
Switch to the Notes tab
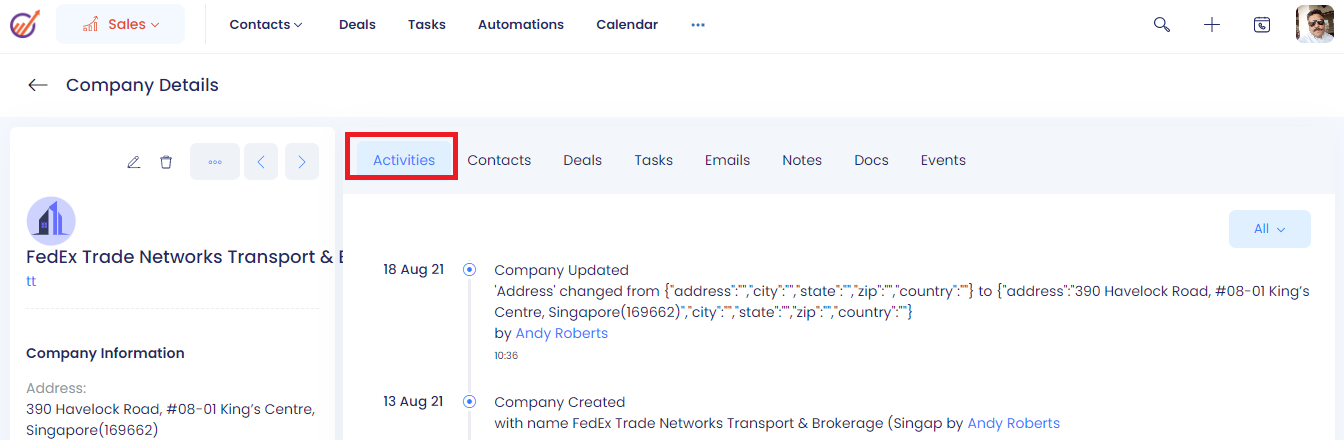tap(802, 160)
